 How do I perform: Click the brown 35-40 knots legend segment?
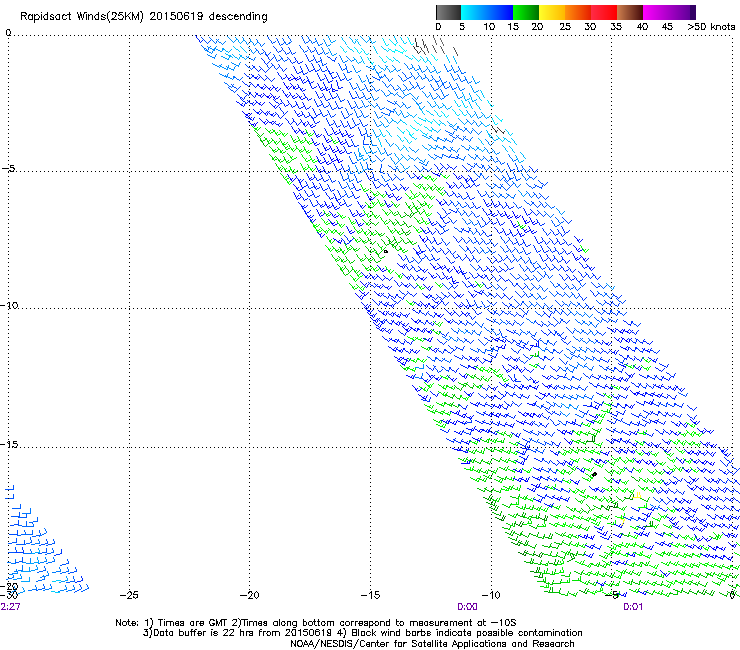point(630,12)
